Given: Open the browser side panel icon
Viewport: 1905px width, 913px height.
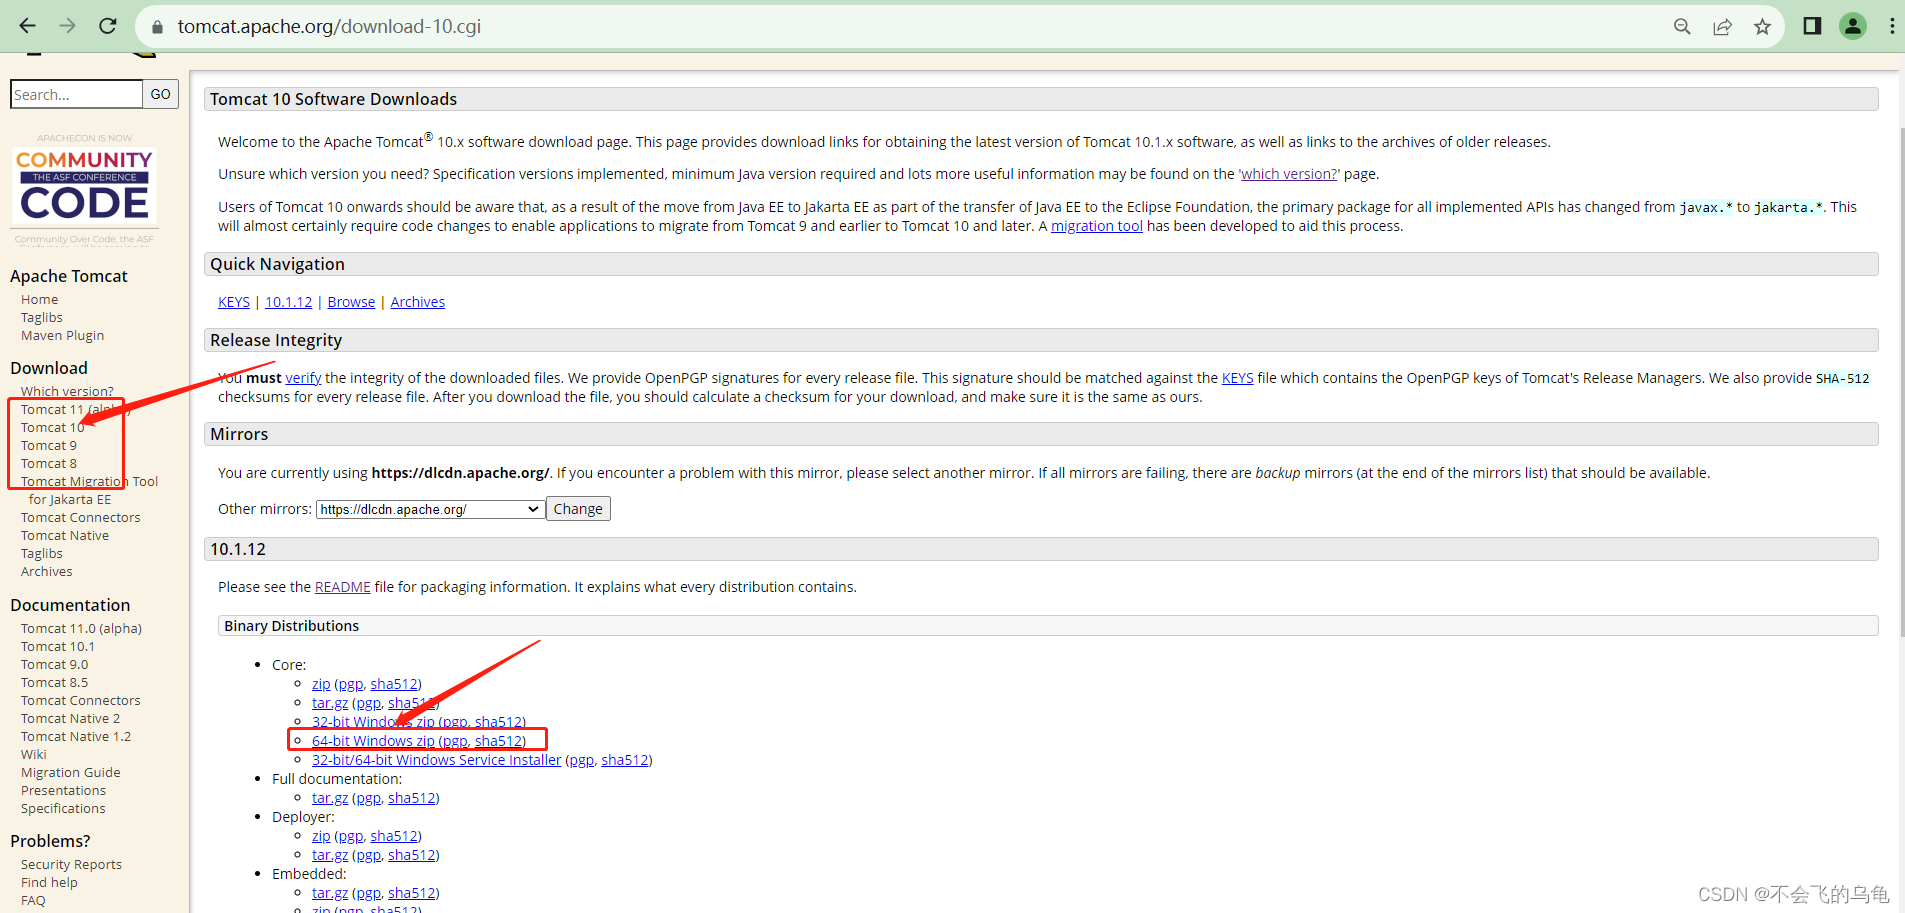Looking at the screenshot, I should (1812, 26).
